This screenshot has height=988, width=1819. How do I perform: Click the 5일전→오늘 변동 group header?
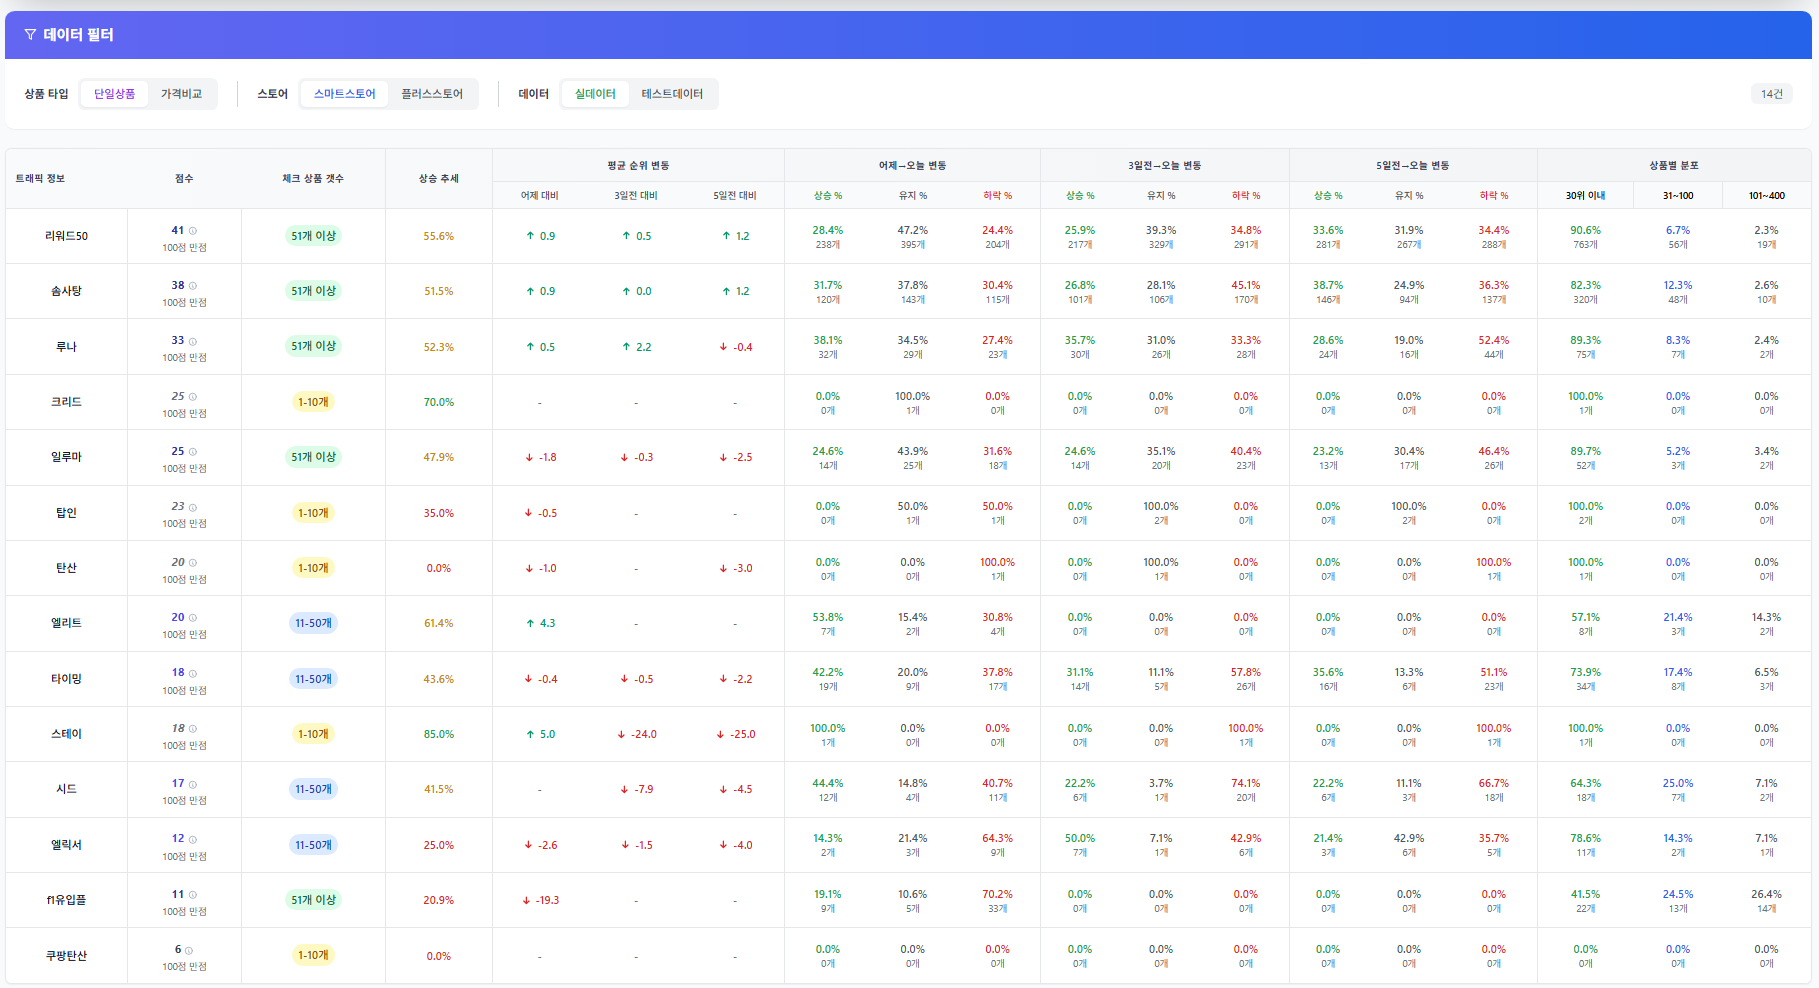pyautogui.click(x=1412, y=166)
